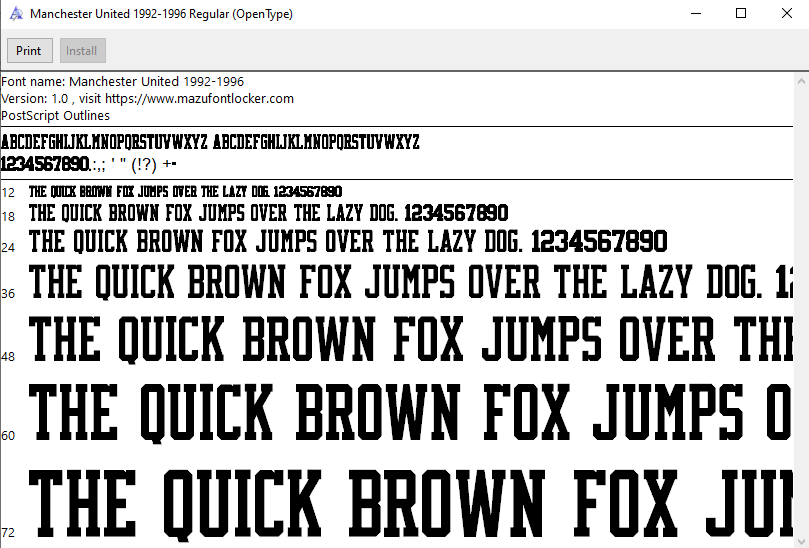Minimize the font preview window
Screen dimensions: 809x548
(x=695, y=14)
